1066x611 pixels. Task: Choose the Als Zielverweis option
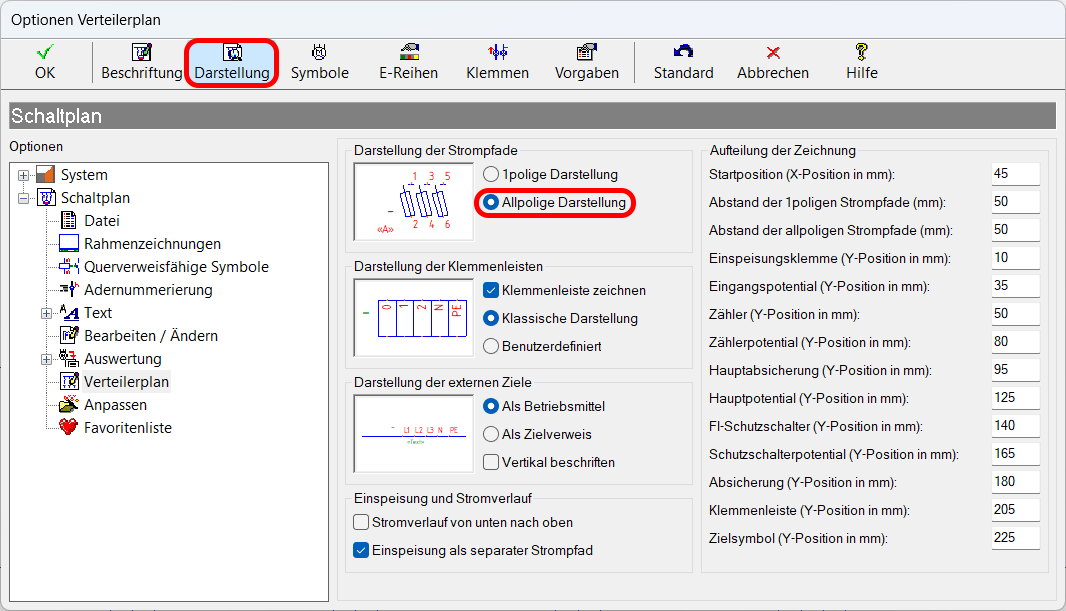491,434
